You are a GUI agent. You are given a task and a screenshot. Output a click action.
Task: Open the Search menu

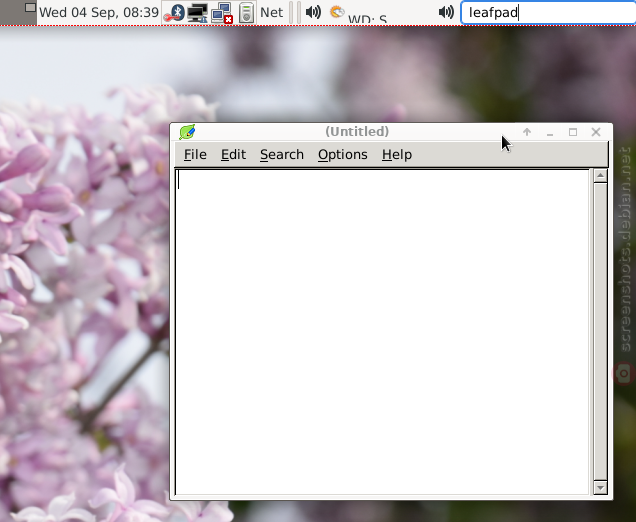(282, 155)
